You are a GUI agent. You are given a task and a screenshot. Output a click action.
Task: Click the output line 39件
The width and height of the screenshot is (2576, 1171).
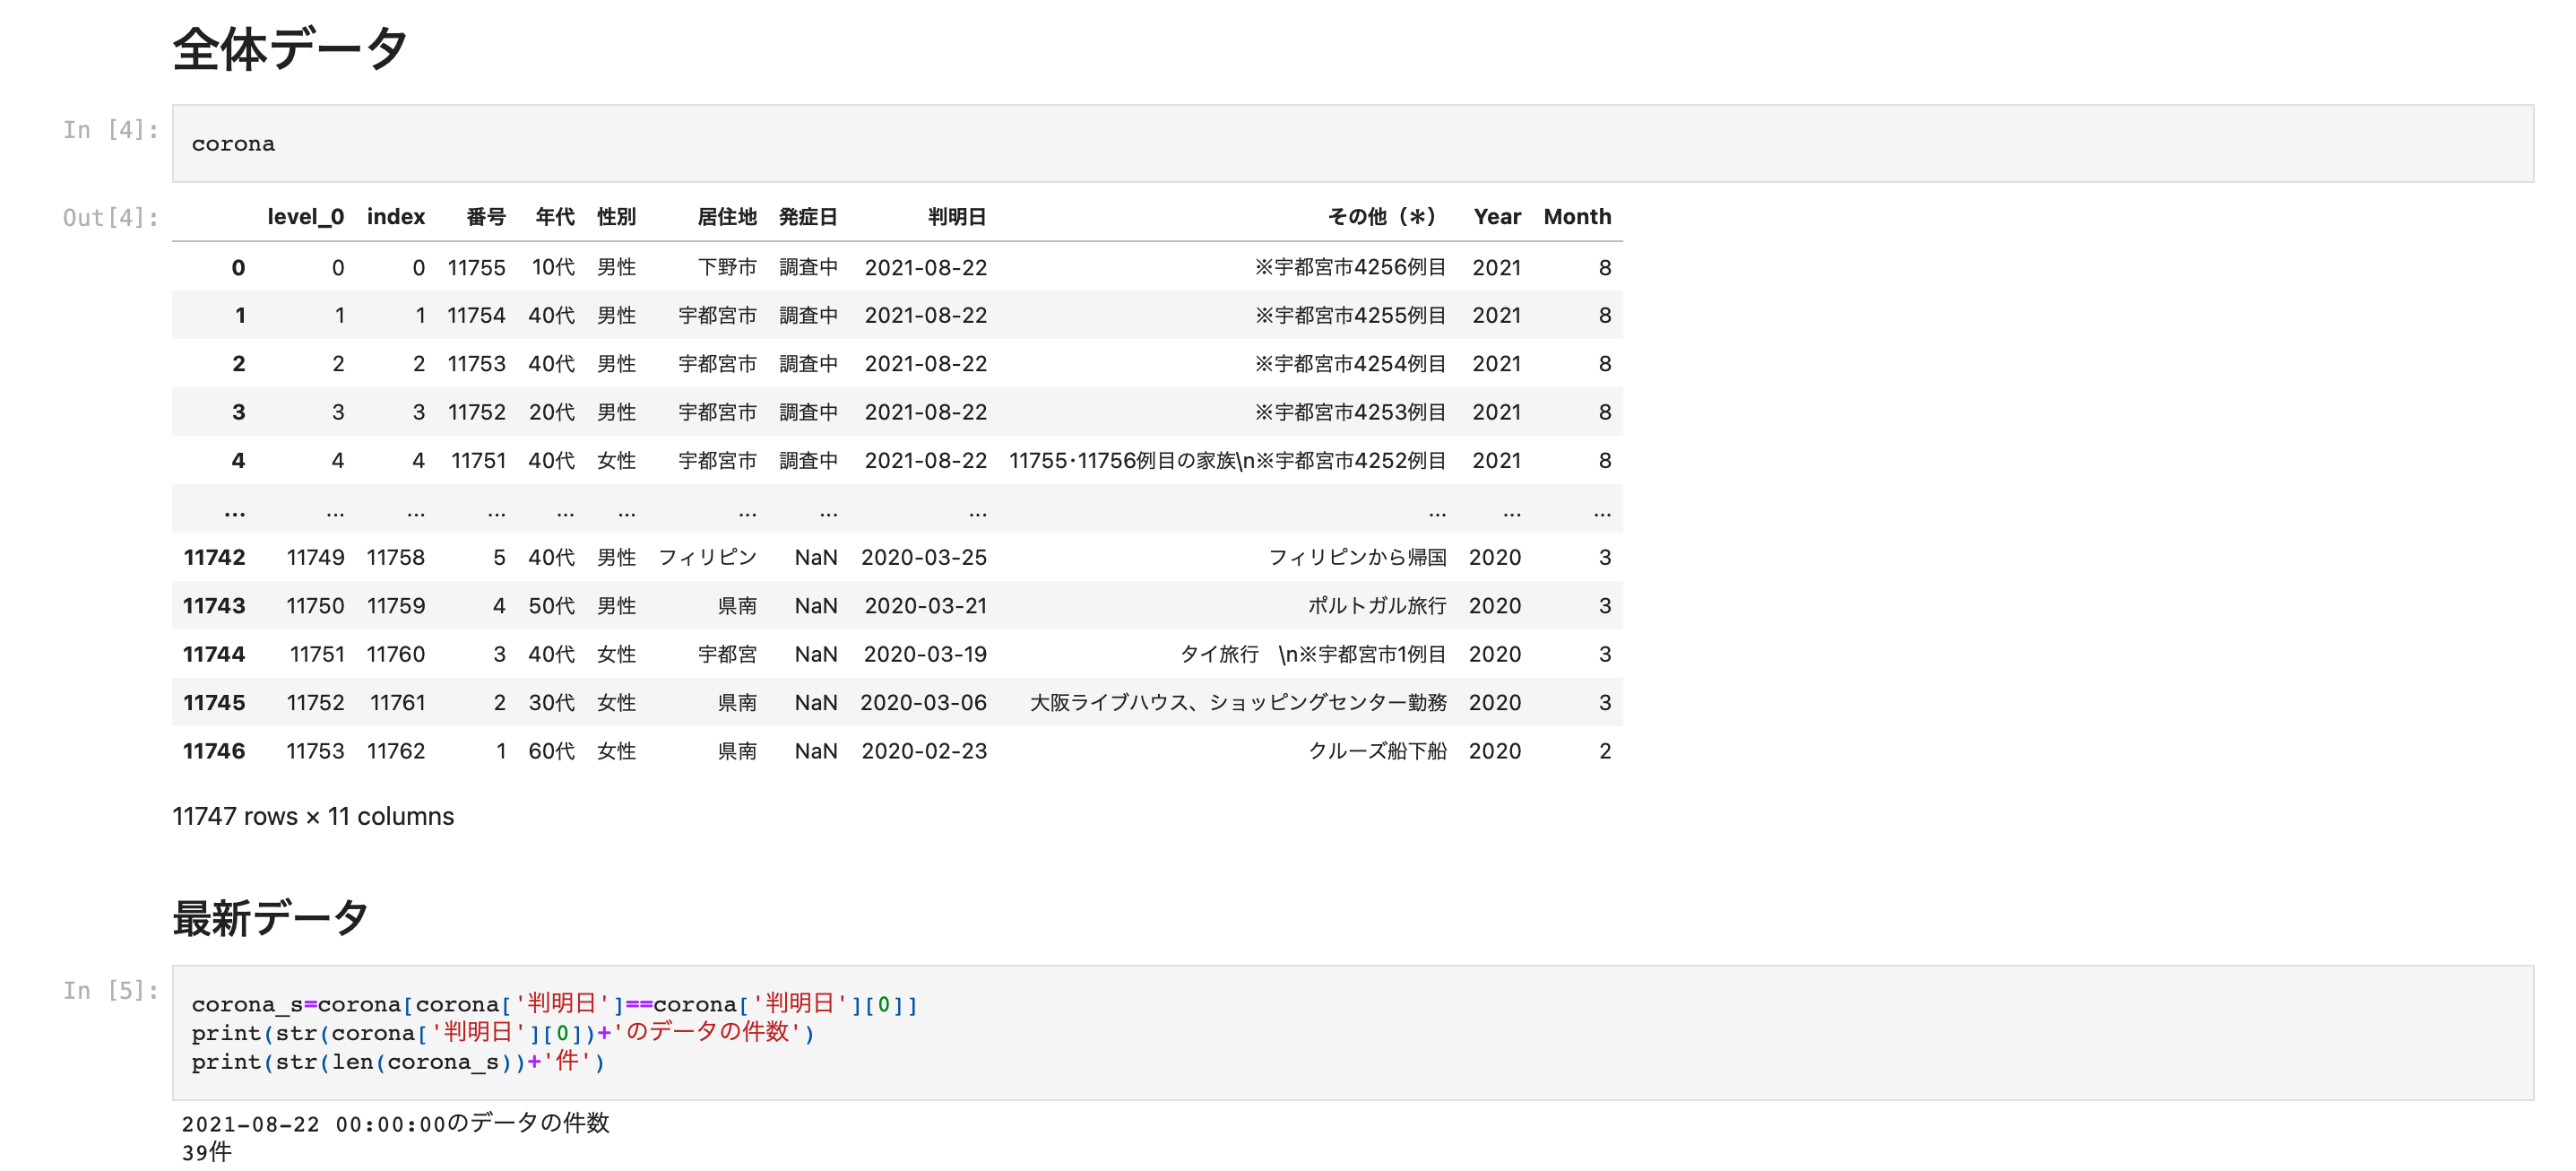pos(206,1152)
